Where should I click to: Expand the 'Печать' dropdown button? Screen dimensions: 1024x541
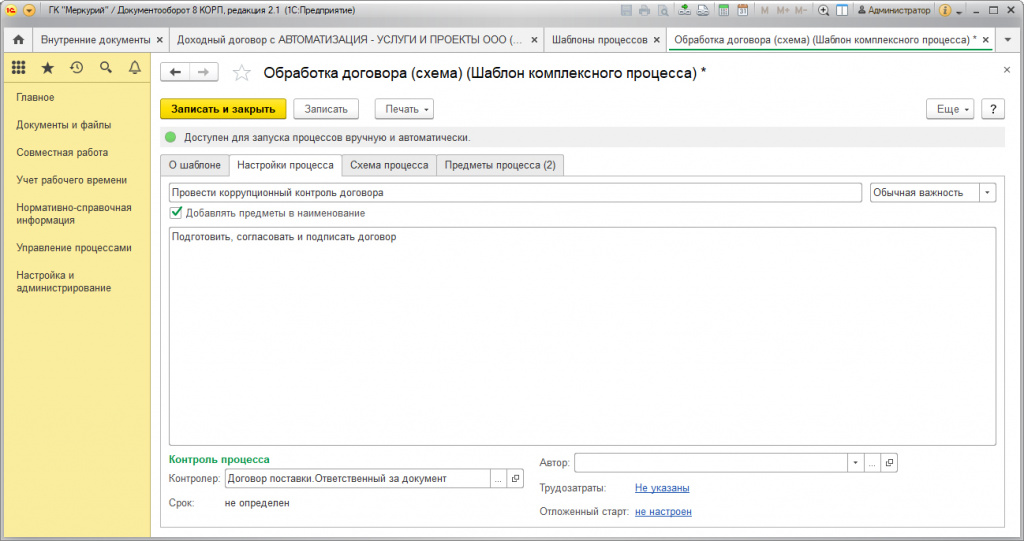[404, 109]
